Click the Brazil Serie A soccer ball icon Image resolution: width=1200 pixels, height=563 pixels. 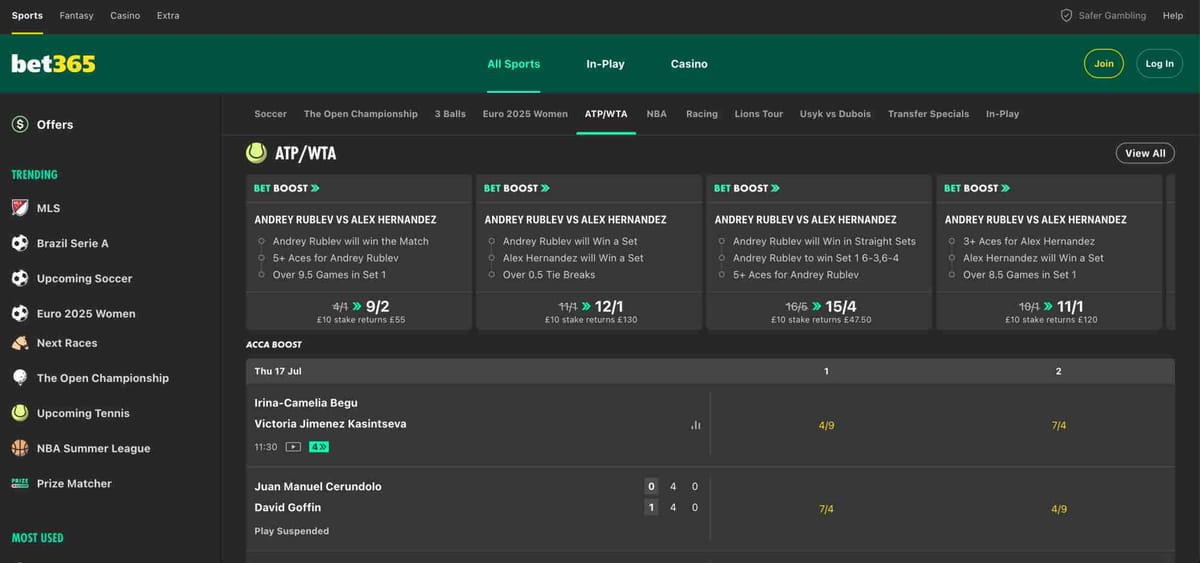[x=20, y=243]
